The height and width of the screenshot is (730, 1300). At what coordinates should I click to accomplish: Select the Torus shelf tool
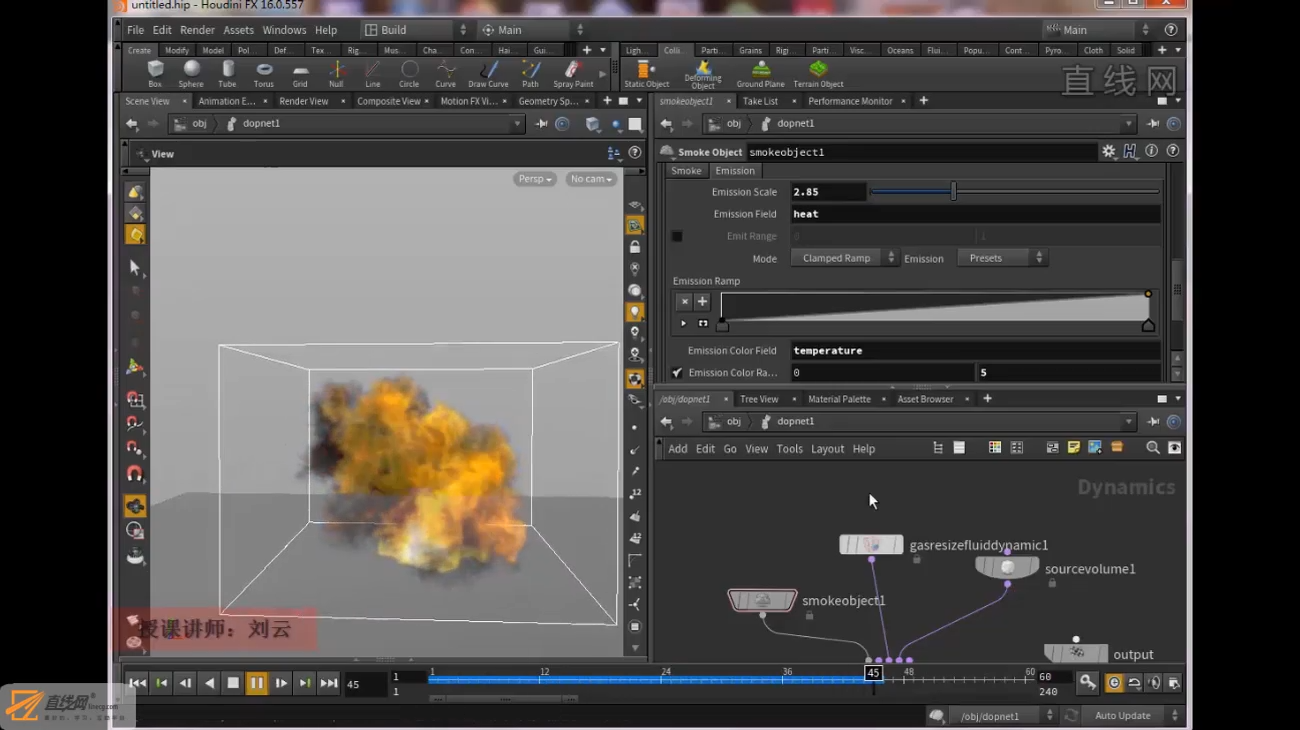[x=264, y=73]
